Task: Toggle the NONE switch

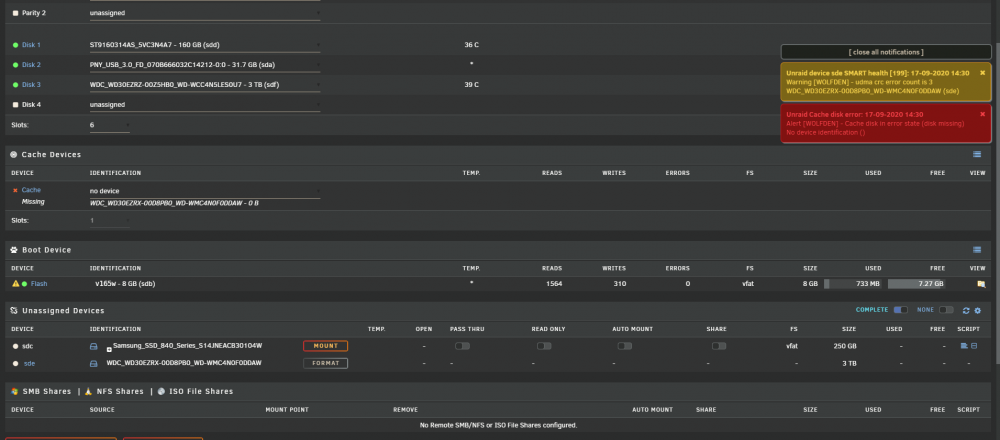Action: (946, 310)
